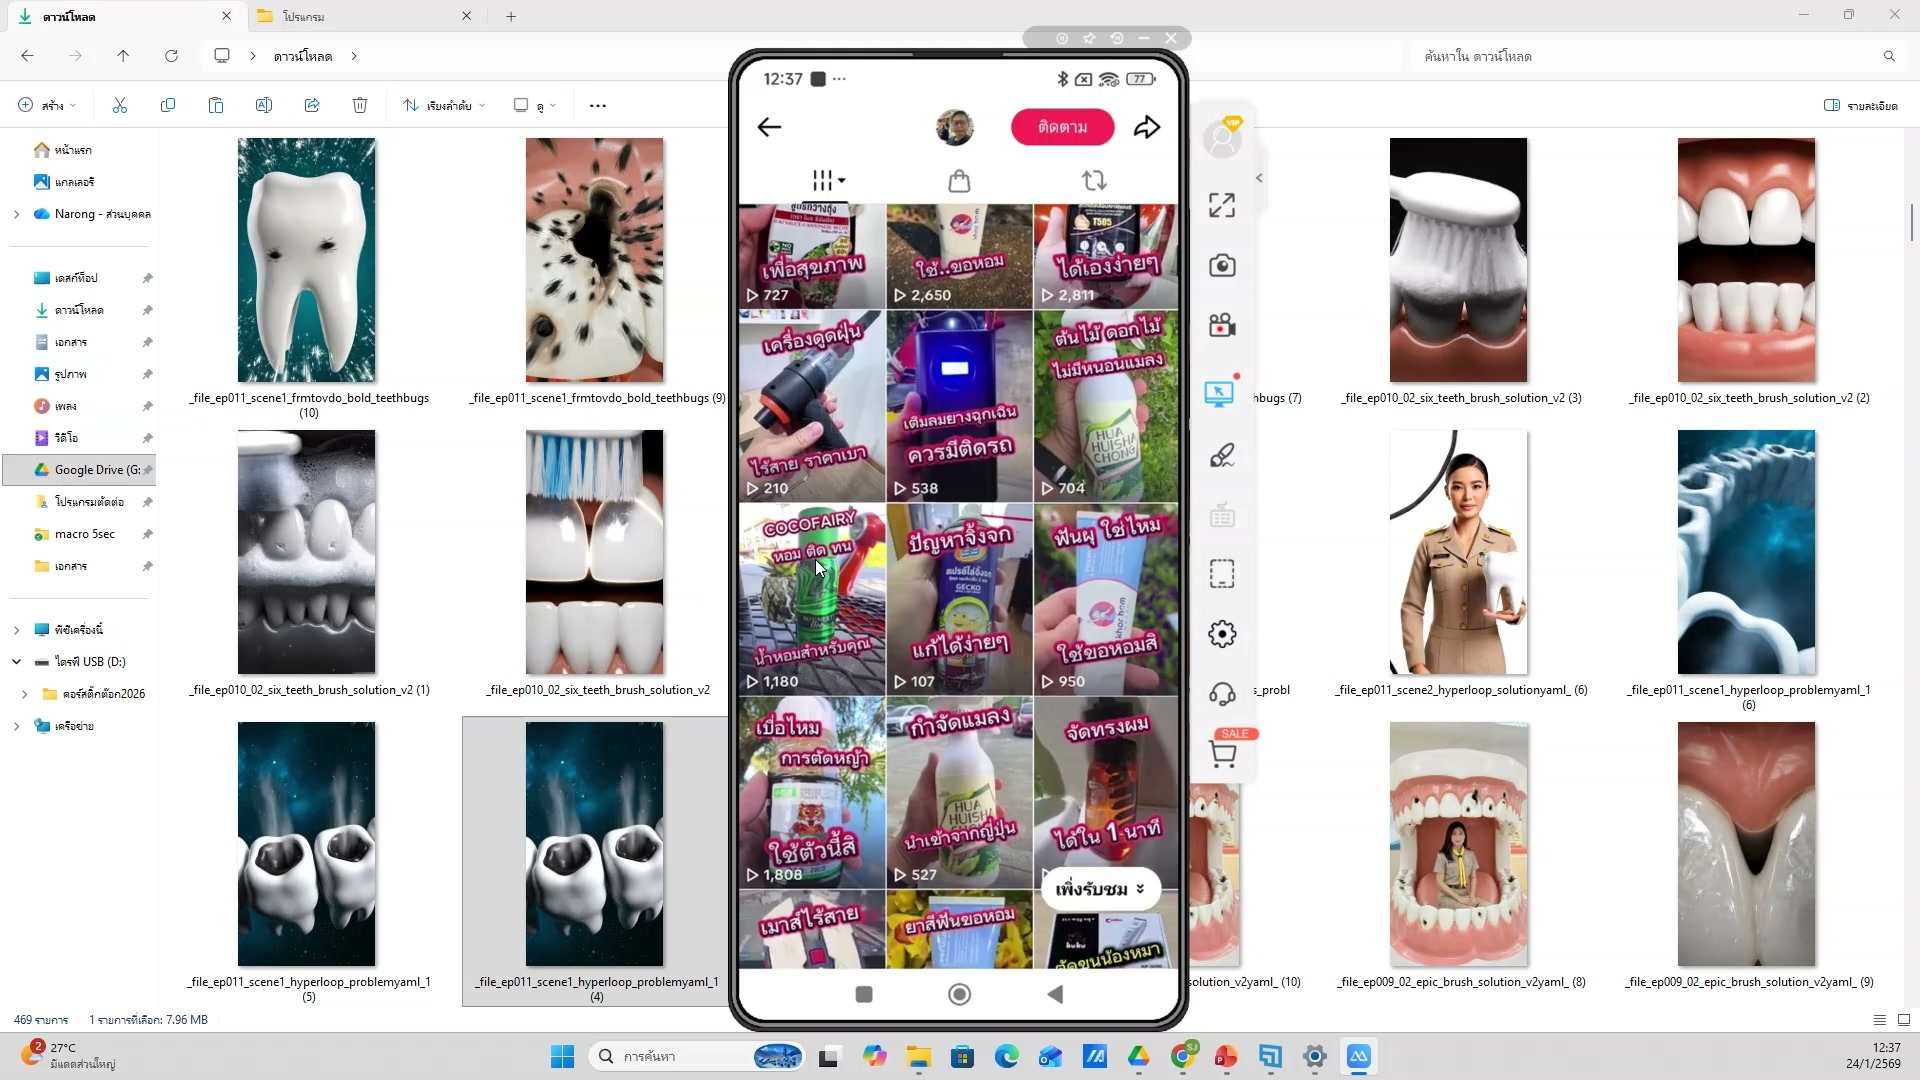Open the SALE shopping cart
The height and width of the screenshot is (1080, 1920).
tap(1223, 754)
